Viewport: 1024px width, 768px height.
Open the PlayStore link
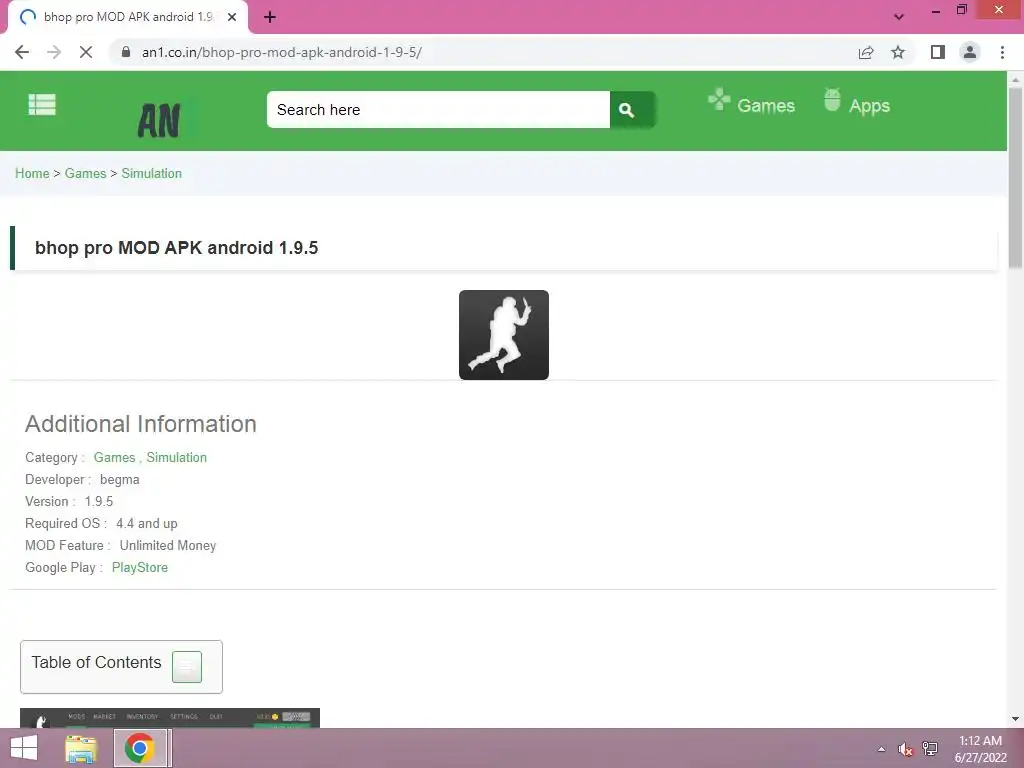pyautogui.click(x=140, y=567)
